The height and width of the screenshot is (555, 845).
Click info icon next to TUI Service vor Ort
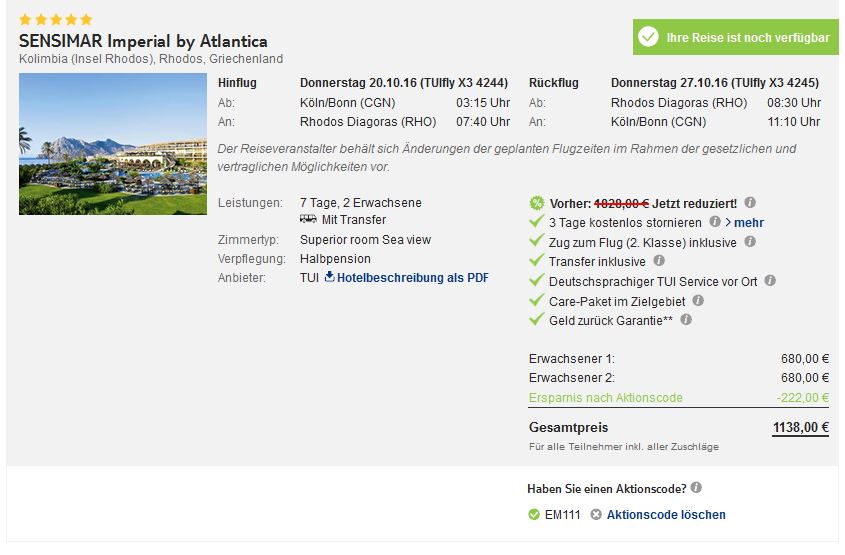click(x=770, y=281)
